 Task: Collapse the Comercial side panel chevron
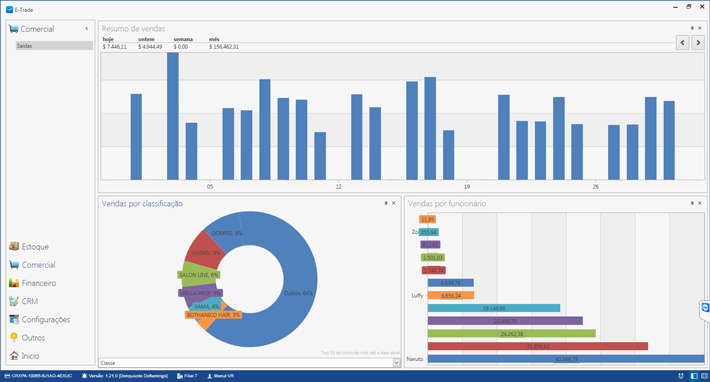tap(87, 29)
